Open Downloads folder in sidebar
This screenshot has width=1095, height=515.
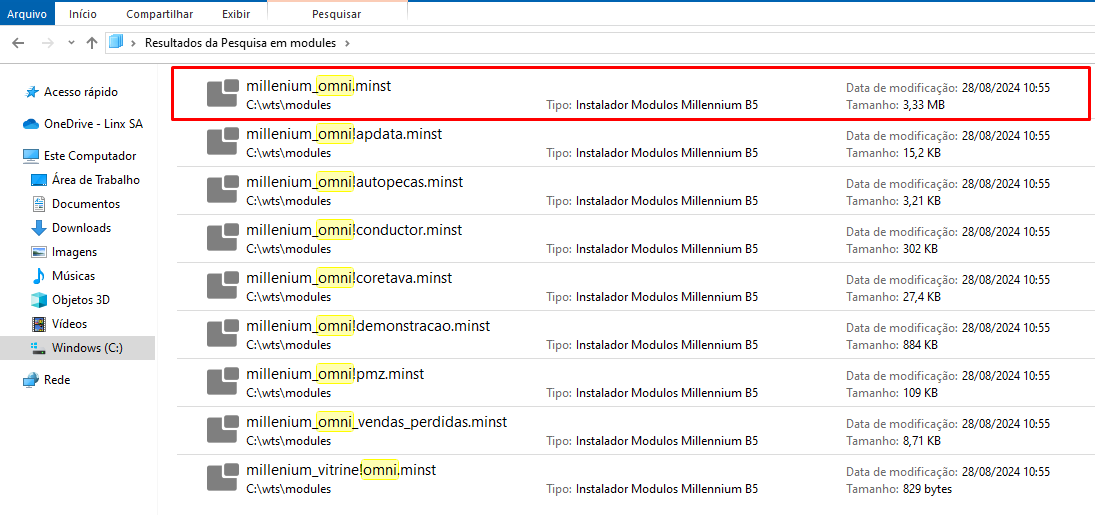click(81, 228)
